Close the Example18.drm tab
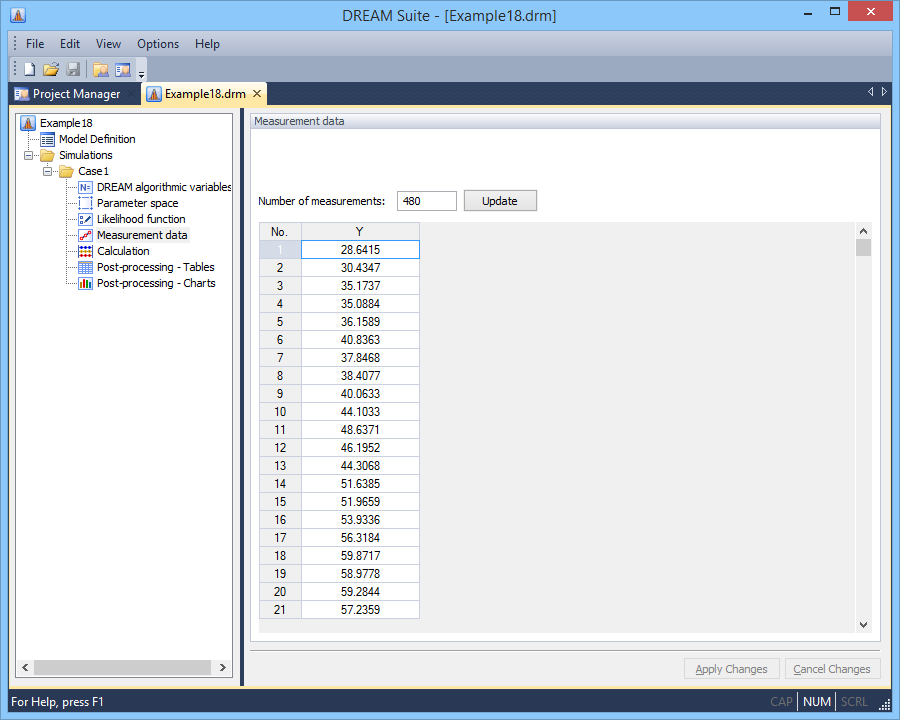900x720 pixels. pos(257,94)
